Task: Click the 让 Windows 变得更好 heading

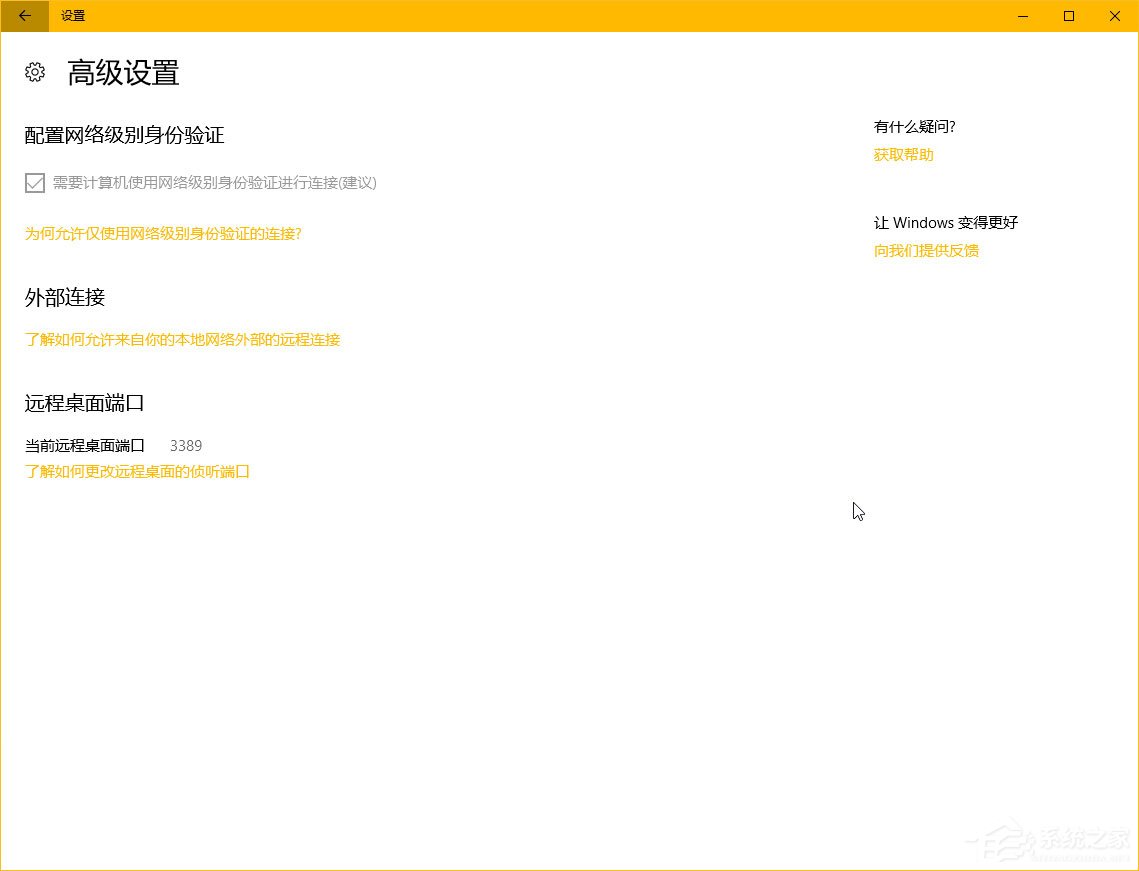Action: pos(945,222)
